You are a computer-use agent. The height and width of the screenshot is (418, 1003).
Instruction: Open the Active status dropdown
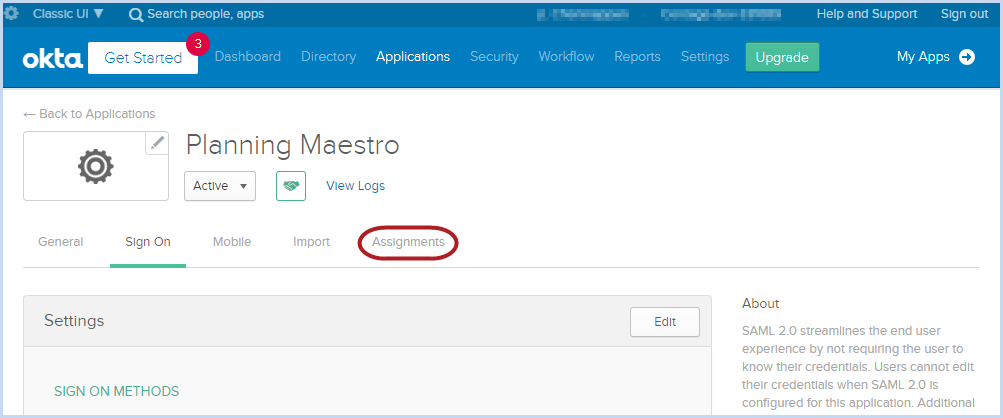pos(219,186)
